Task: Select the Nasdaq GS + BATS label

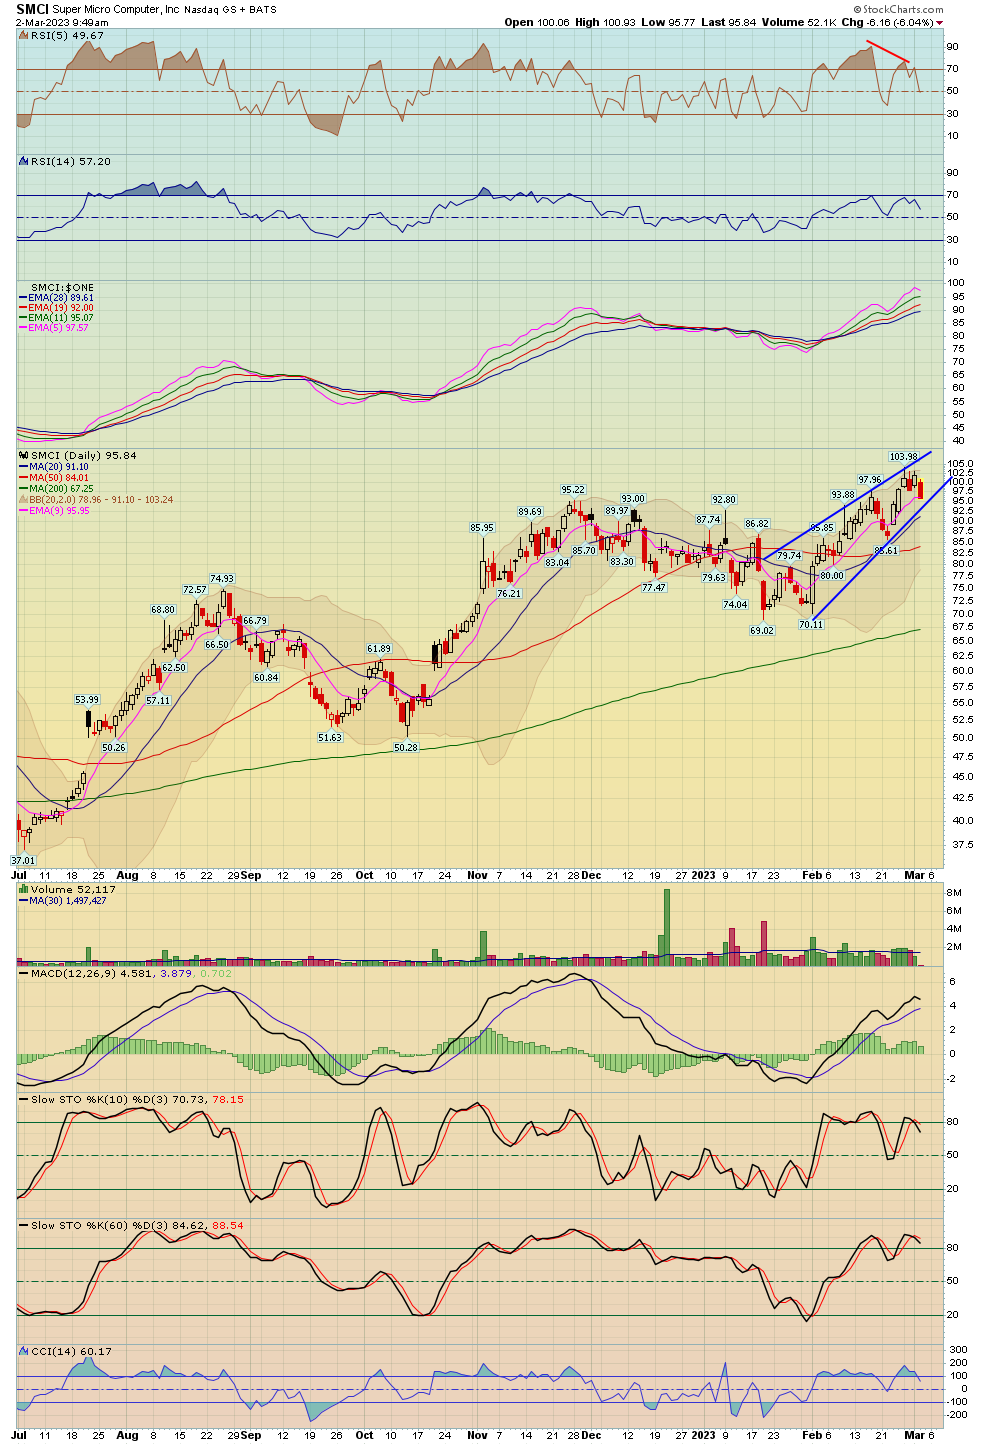Action: coord(230,9)
